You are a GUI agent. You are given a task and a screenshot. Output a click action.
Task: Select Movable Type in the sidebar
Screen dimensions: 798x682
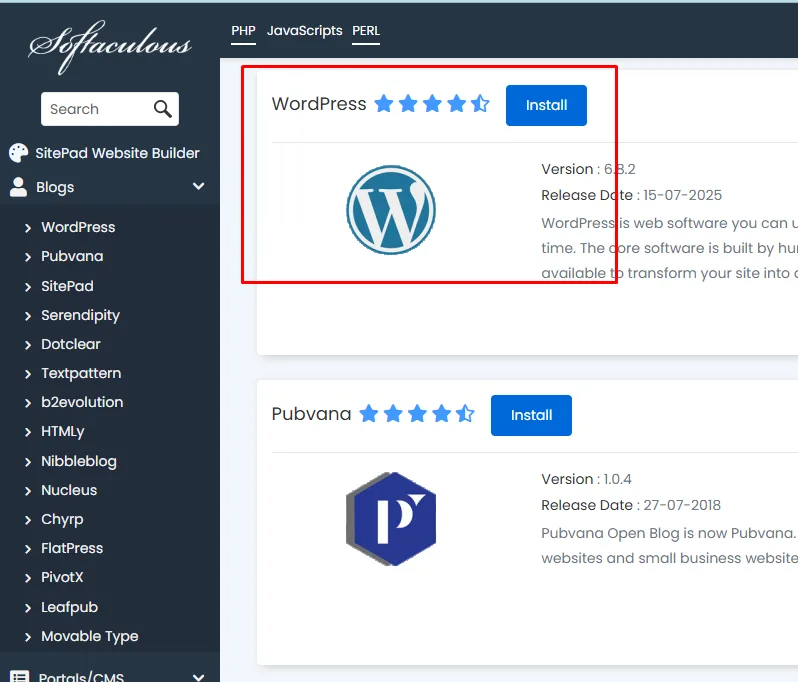[89, 636]
